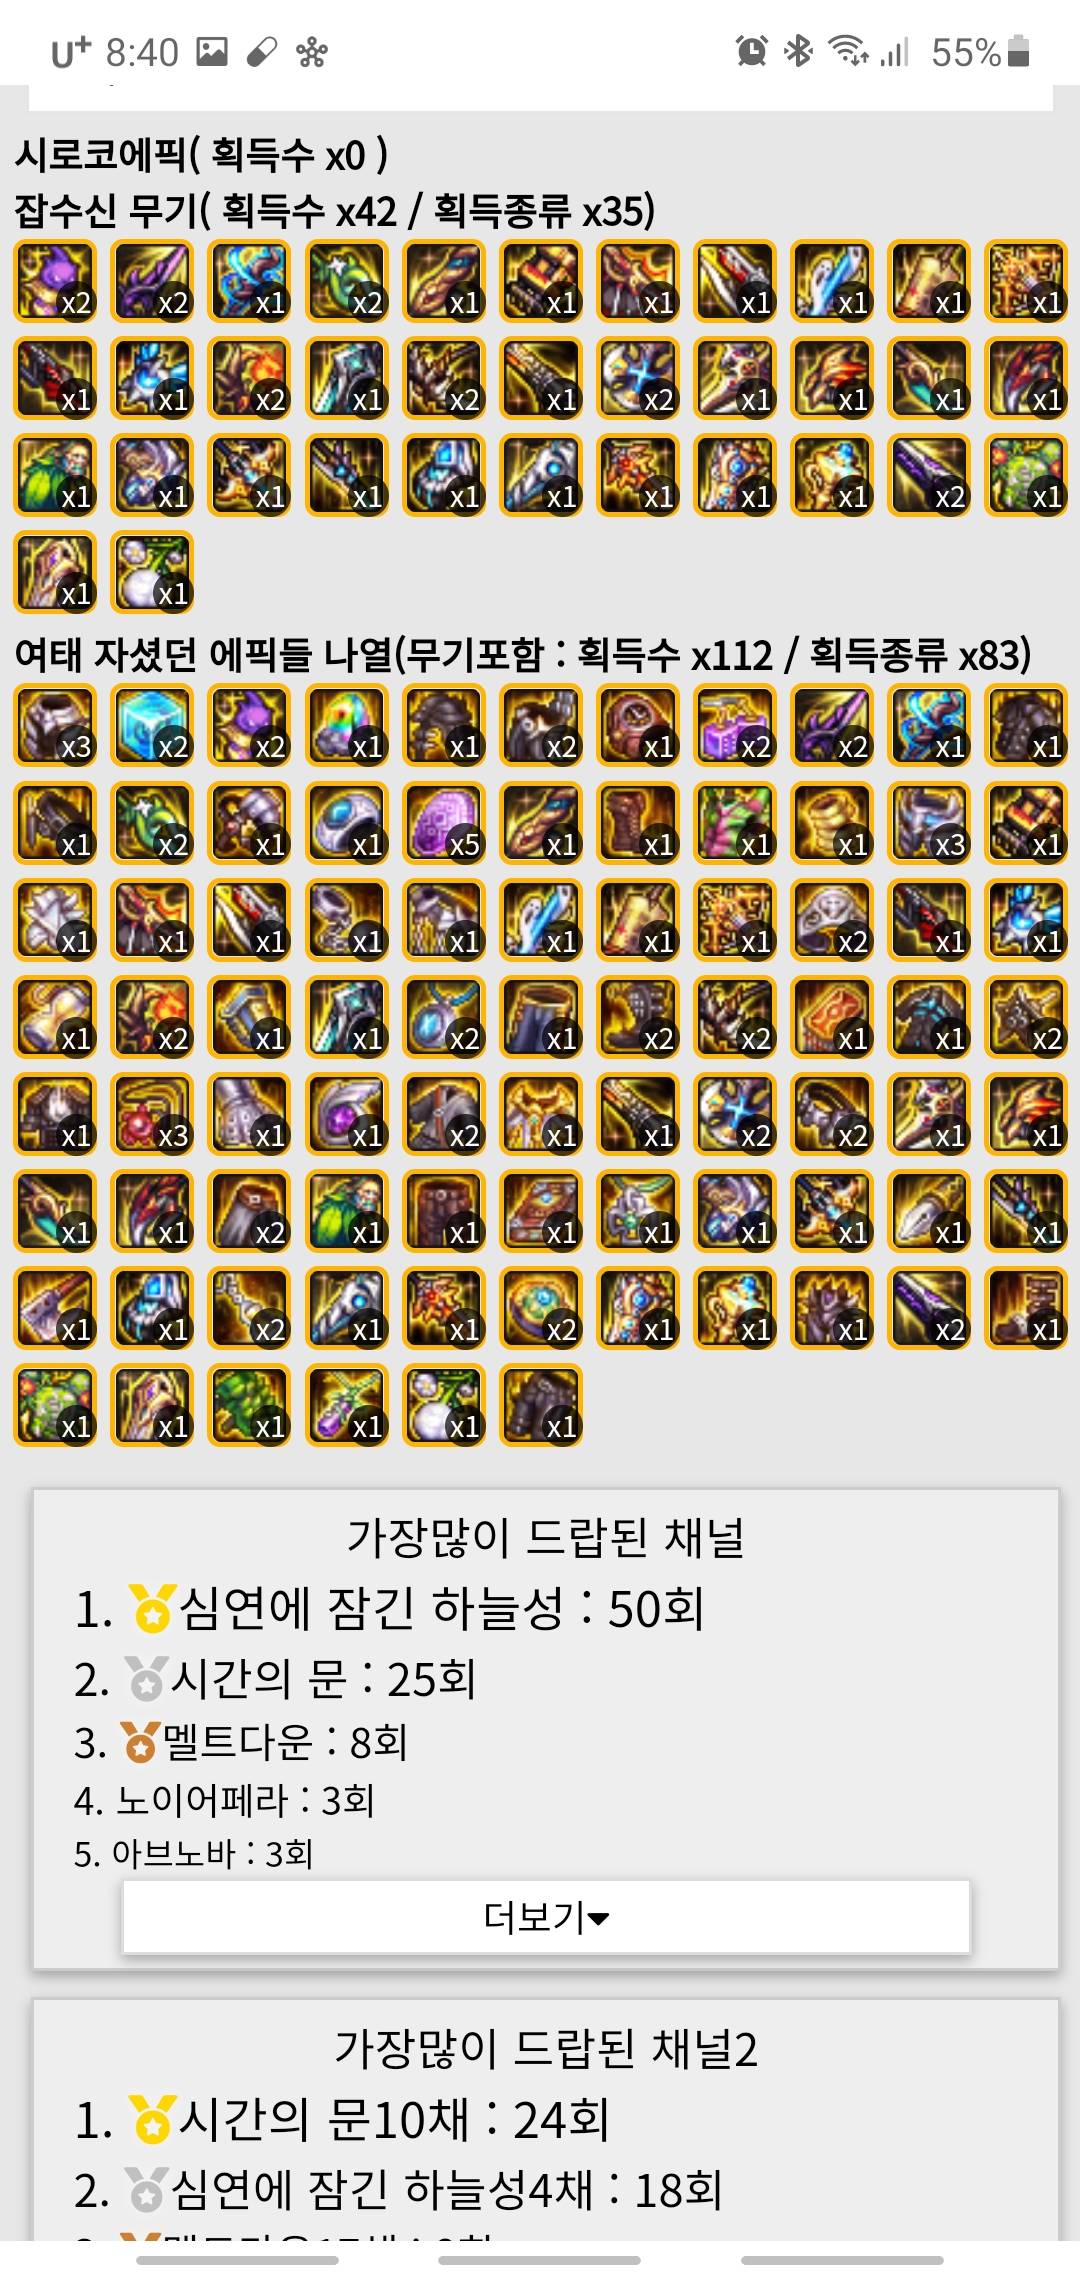Select the red orb necklace item x3
Viewport: 1080px width, 2280px height.
click(x=152, y=1113)
